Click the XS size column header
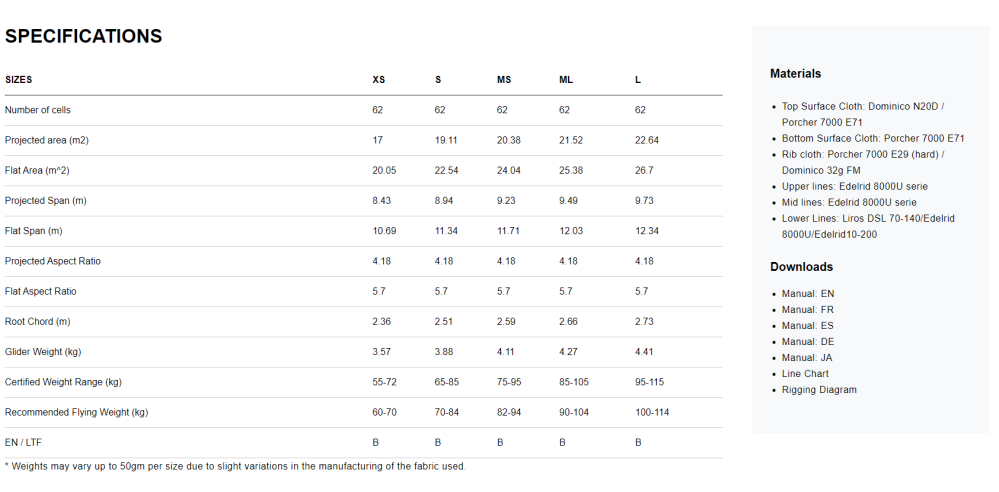Screen dimensions: 999x492 (378, 80)
